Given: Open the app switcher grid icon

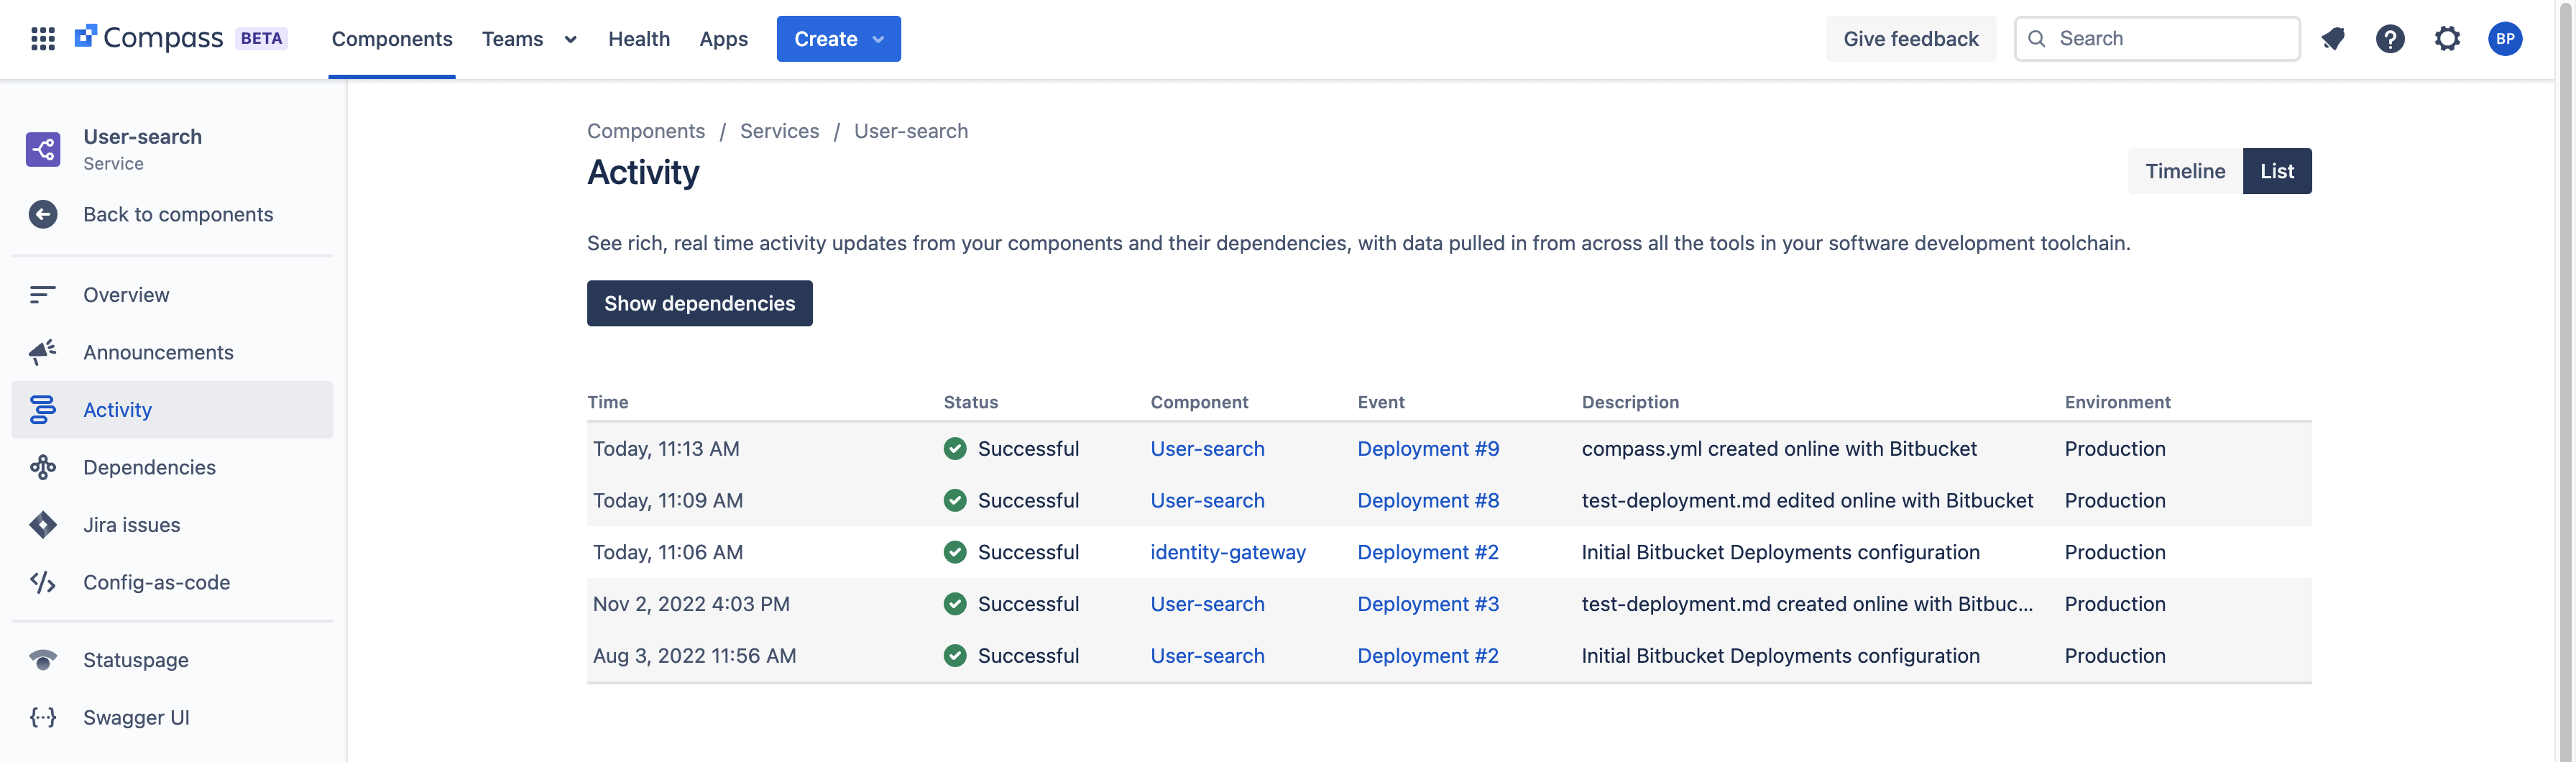Looking at the screenshot, I should click(42, 39).
